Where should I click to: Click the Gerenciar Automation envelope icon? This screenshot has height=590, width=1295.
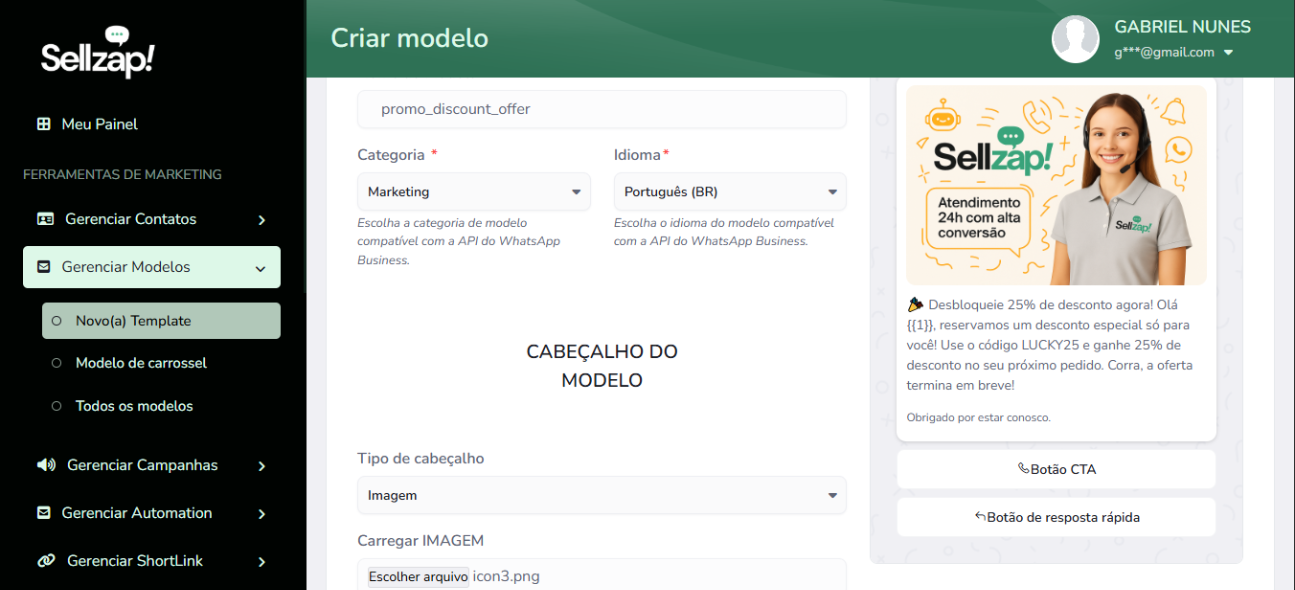(43, 513)
